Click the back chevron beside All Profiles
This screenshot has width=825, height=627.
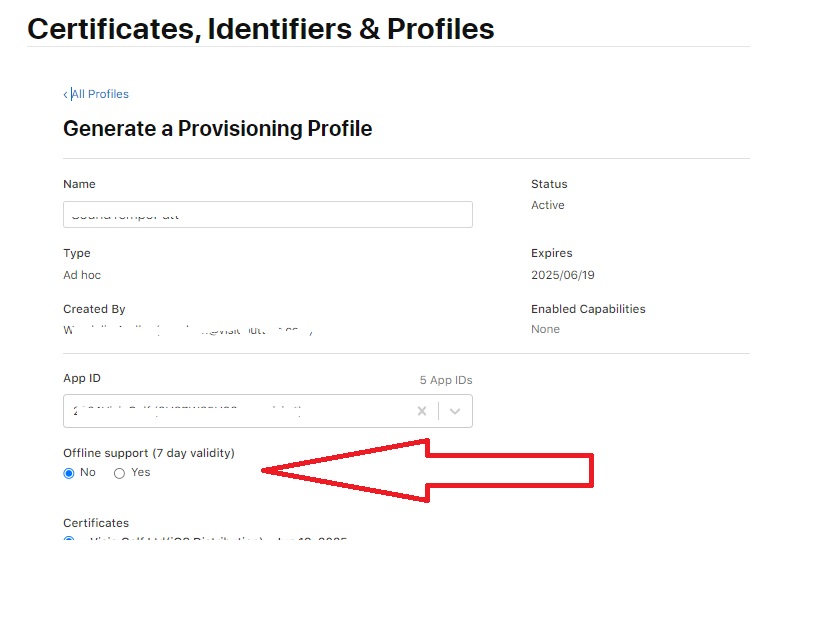point(66,94)
